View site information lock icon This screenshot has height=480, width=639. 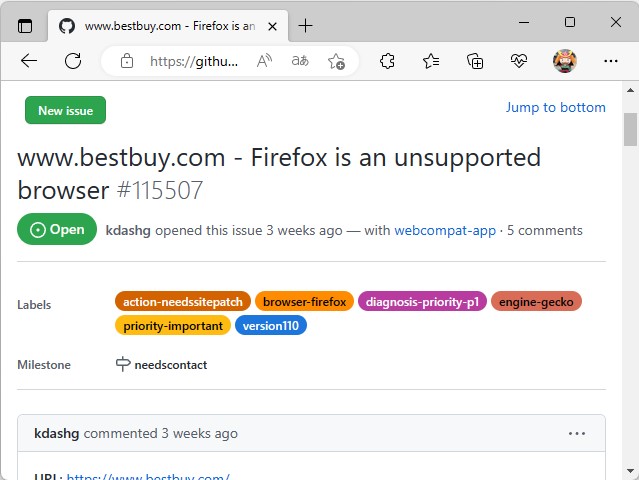pos(127,61)
